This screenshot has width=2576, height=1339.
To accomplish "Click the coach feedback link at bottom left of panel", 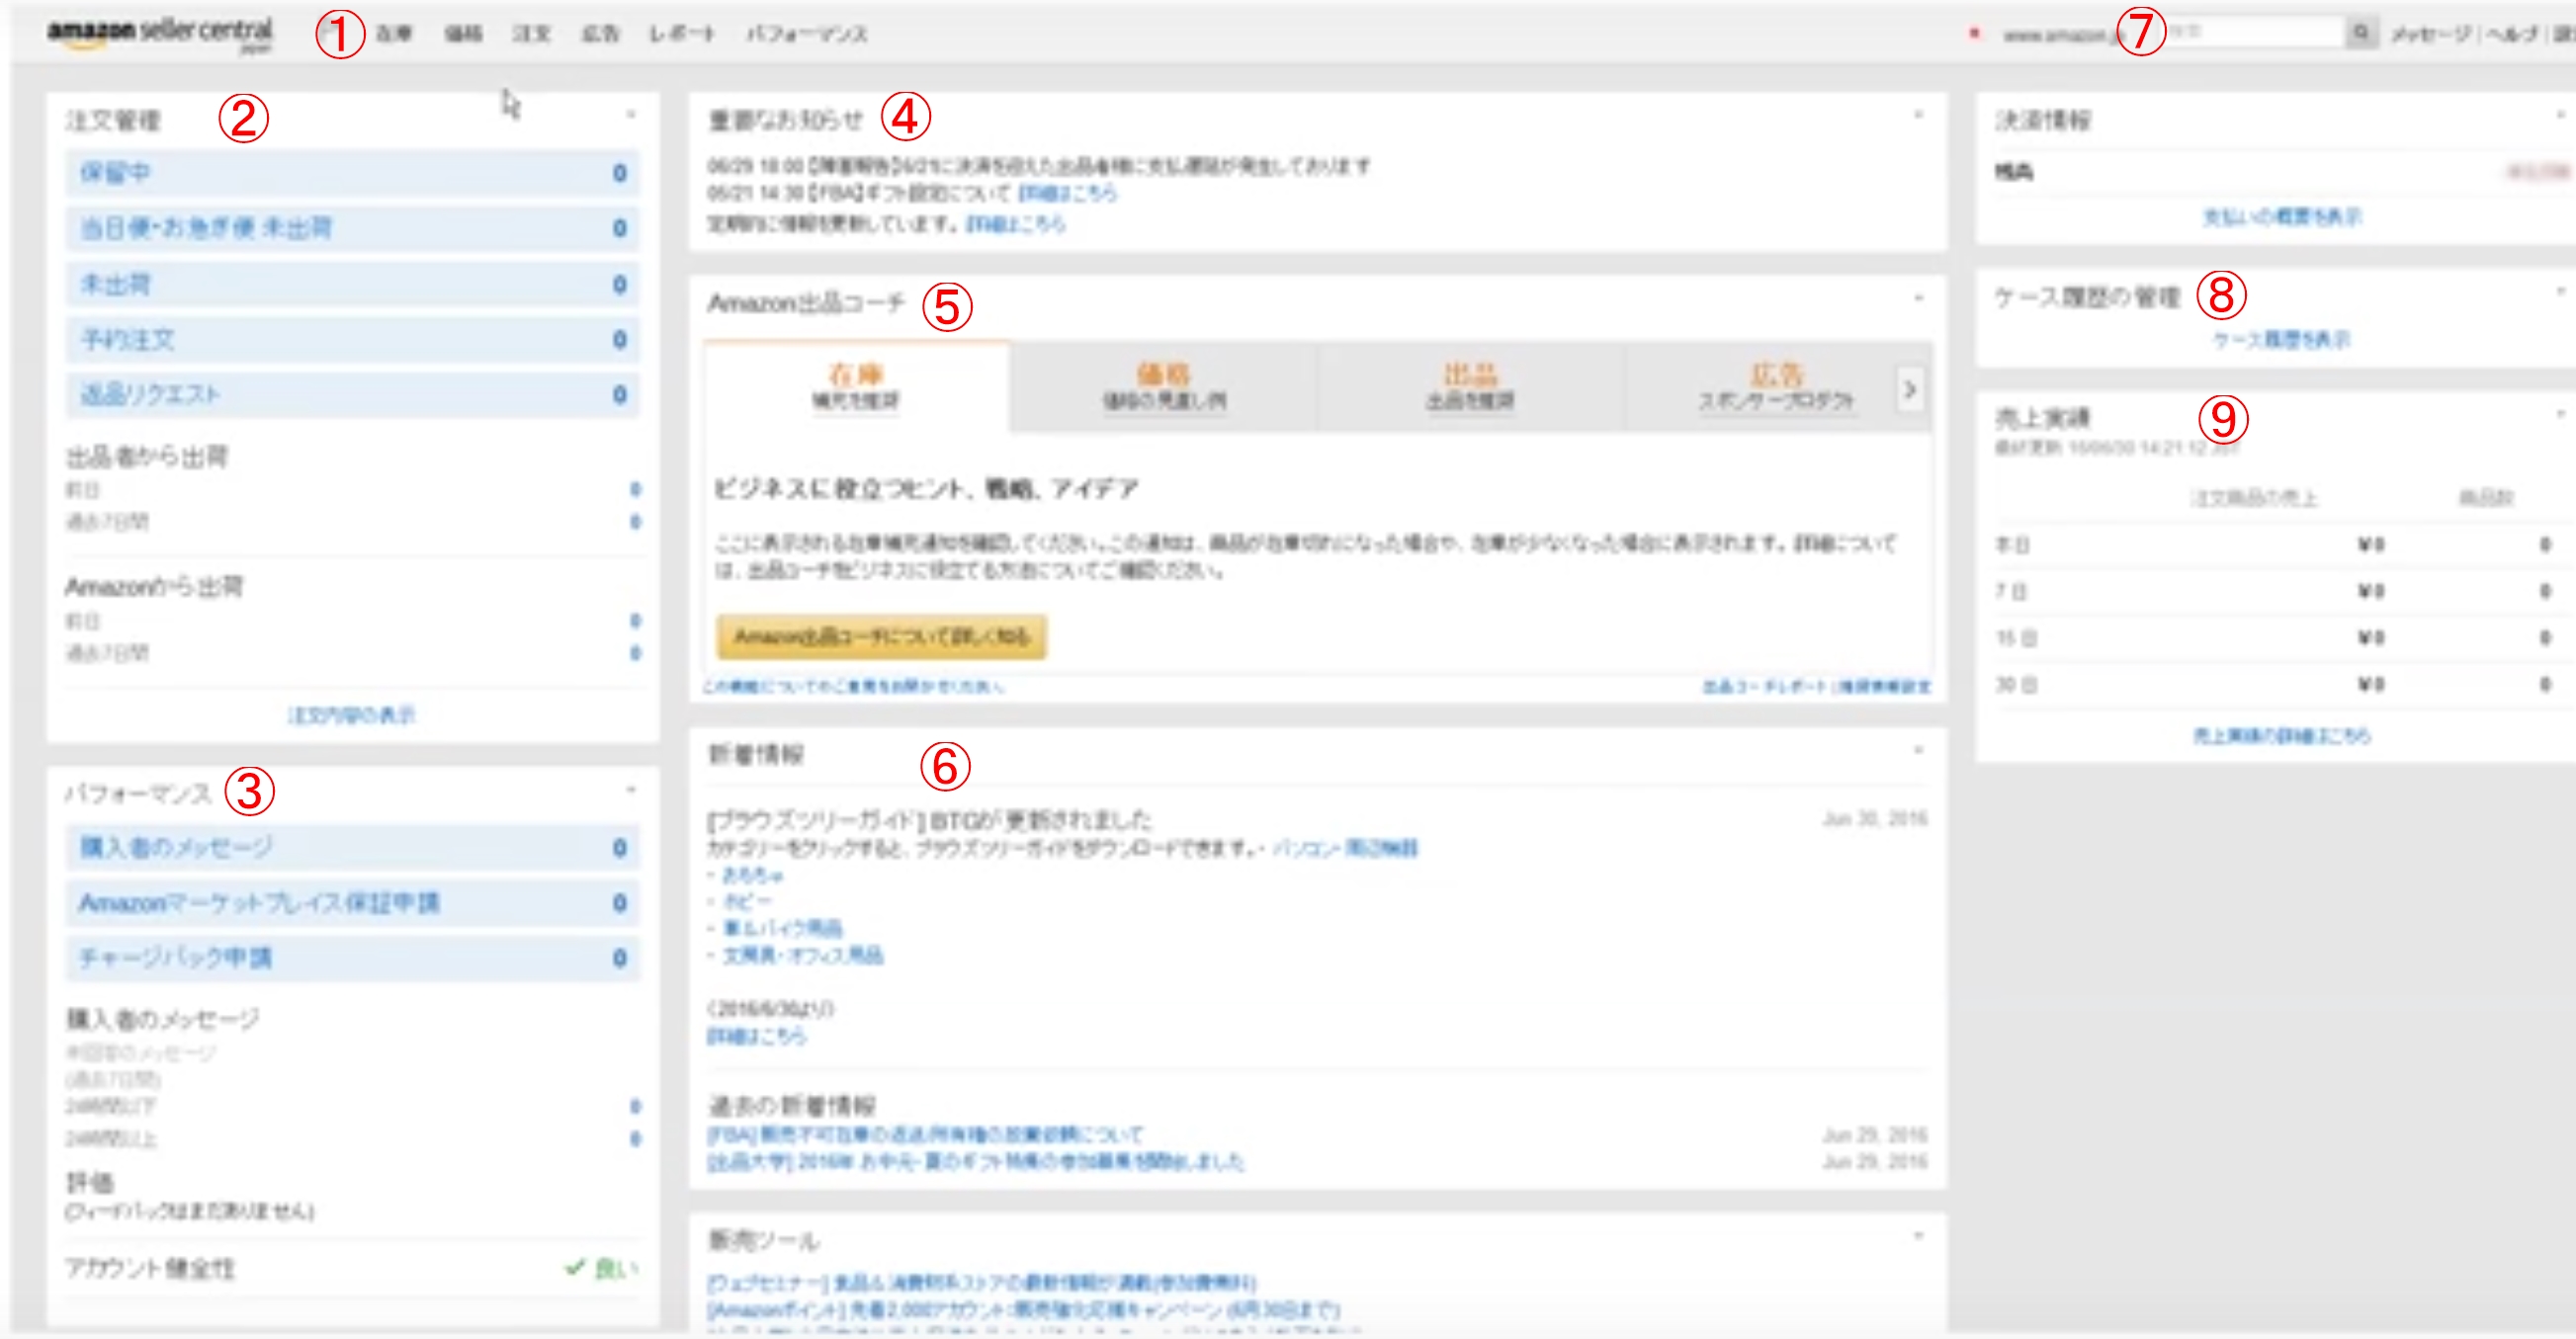I will [853, 686].
